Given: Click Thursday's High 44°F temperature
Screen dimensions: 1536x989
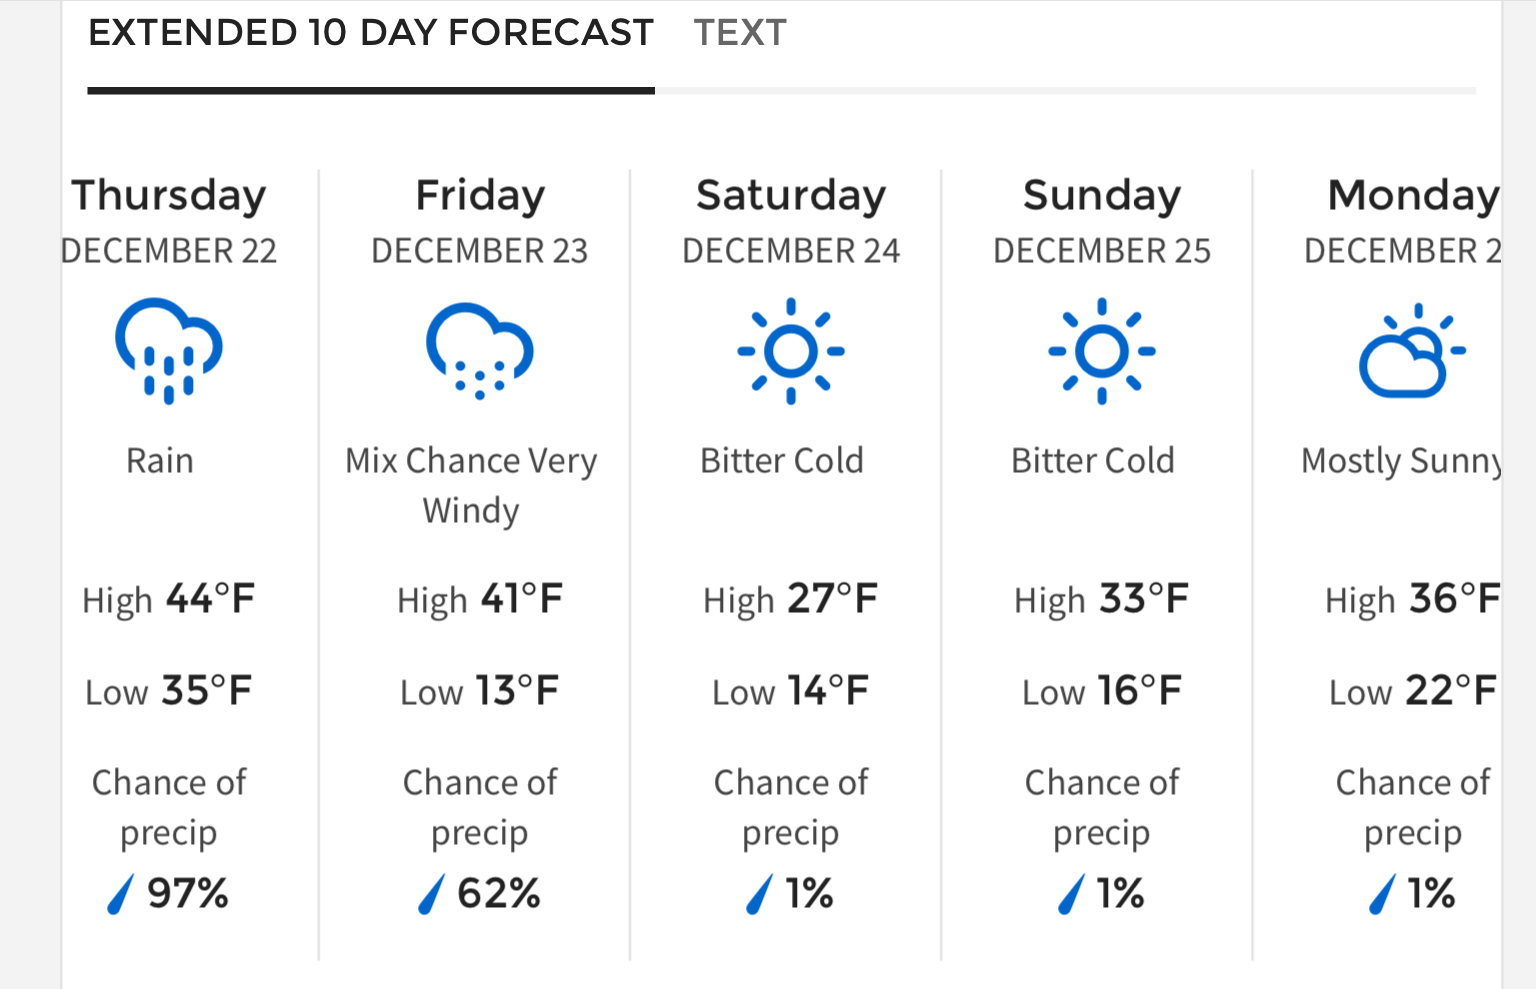Looking at the screenshot, I should [x=168, y=600].
